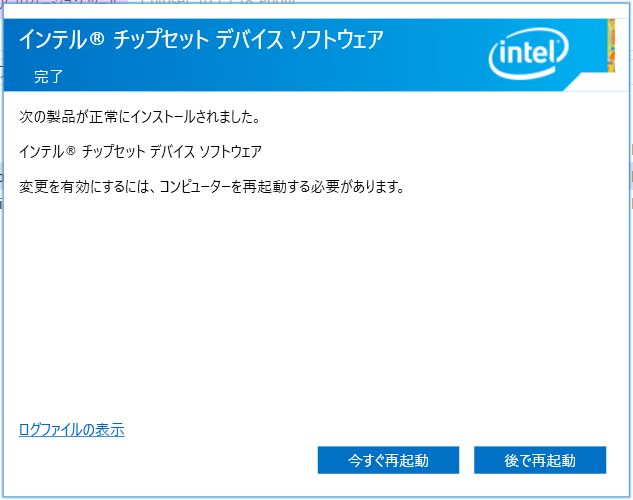Click the 完了 status label
The image size is (633, 500).
pyautogui.click(x=48, y=76)
